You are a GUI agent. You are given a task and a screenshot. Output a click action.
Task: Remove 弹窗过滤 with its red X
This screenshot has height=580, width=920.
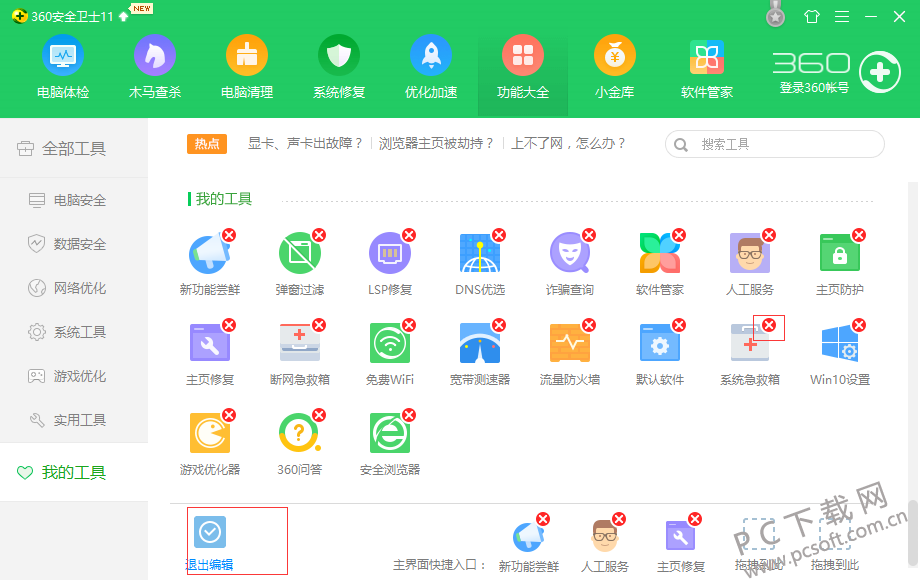[x=319, y=235]
